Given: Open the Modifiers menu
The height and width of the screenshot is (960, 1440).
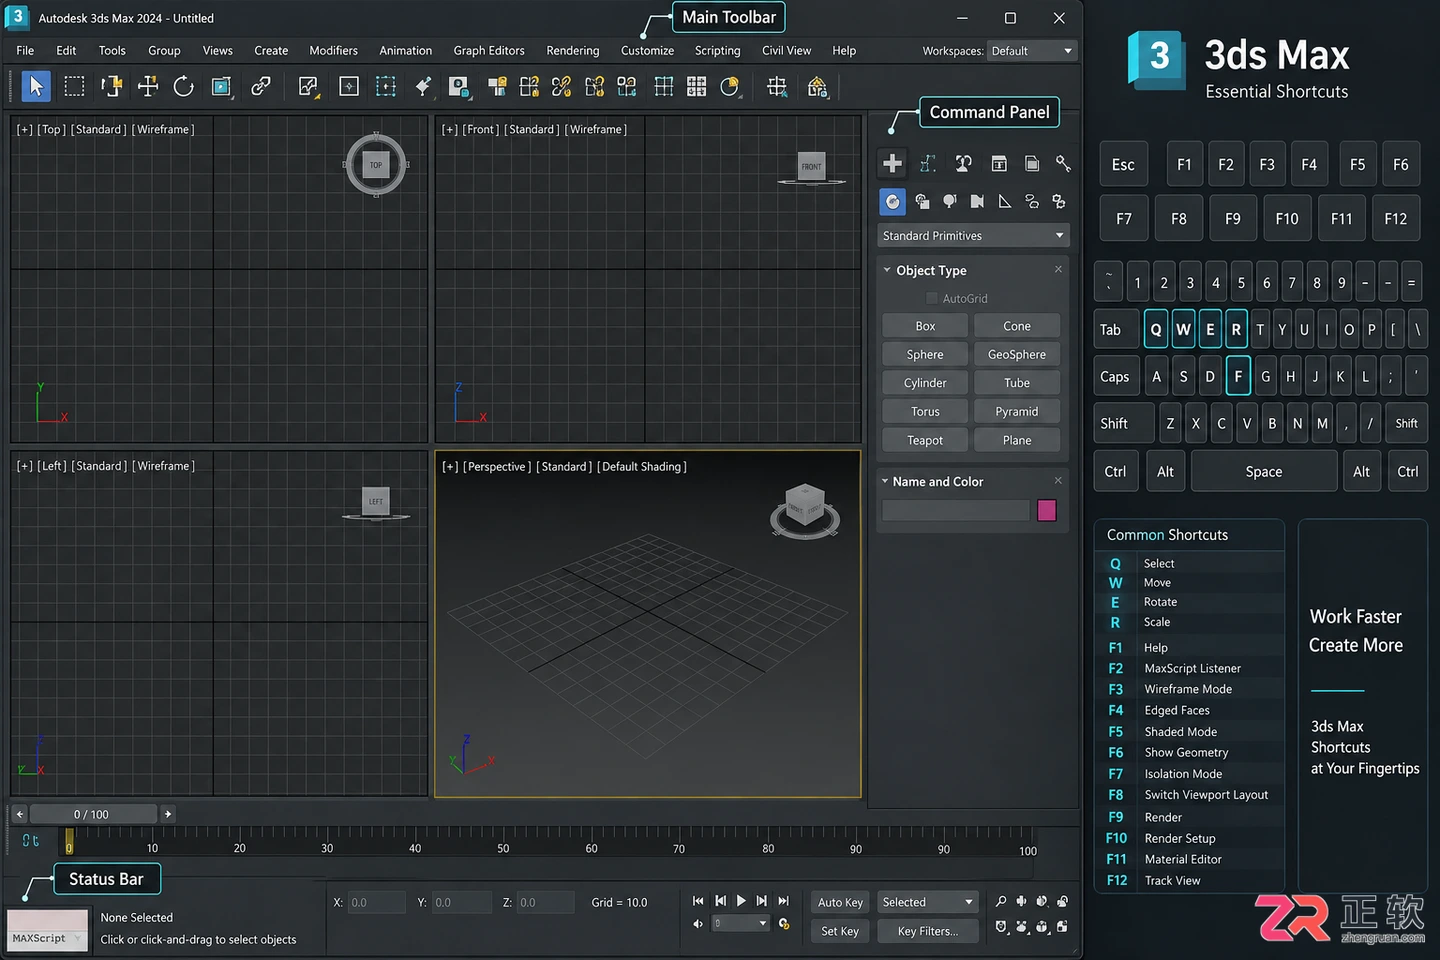Looking at the screenshot, I should pos(333,51).
